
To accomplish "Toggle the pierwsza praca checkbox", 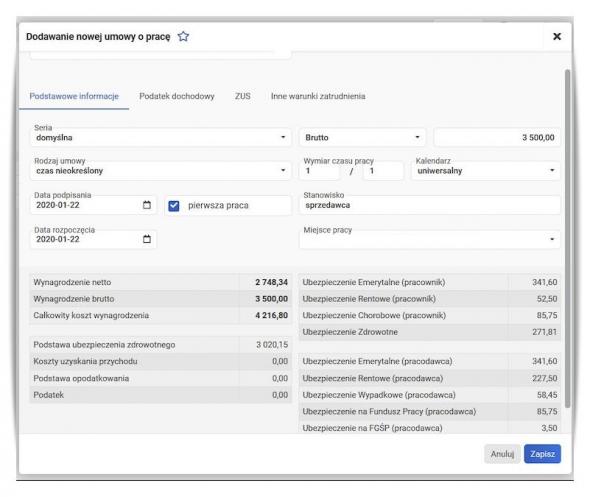I will point(173,206).
